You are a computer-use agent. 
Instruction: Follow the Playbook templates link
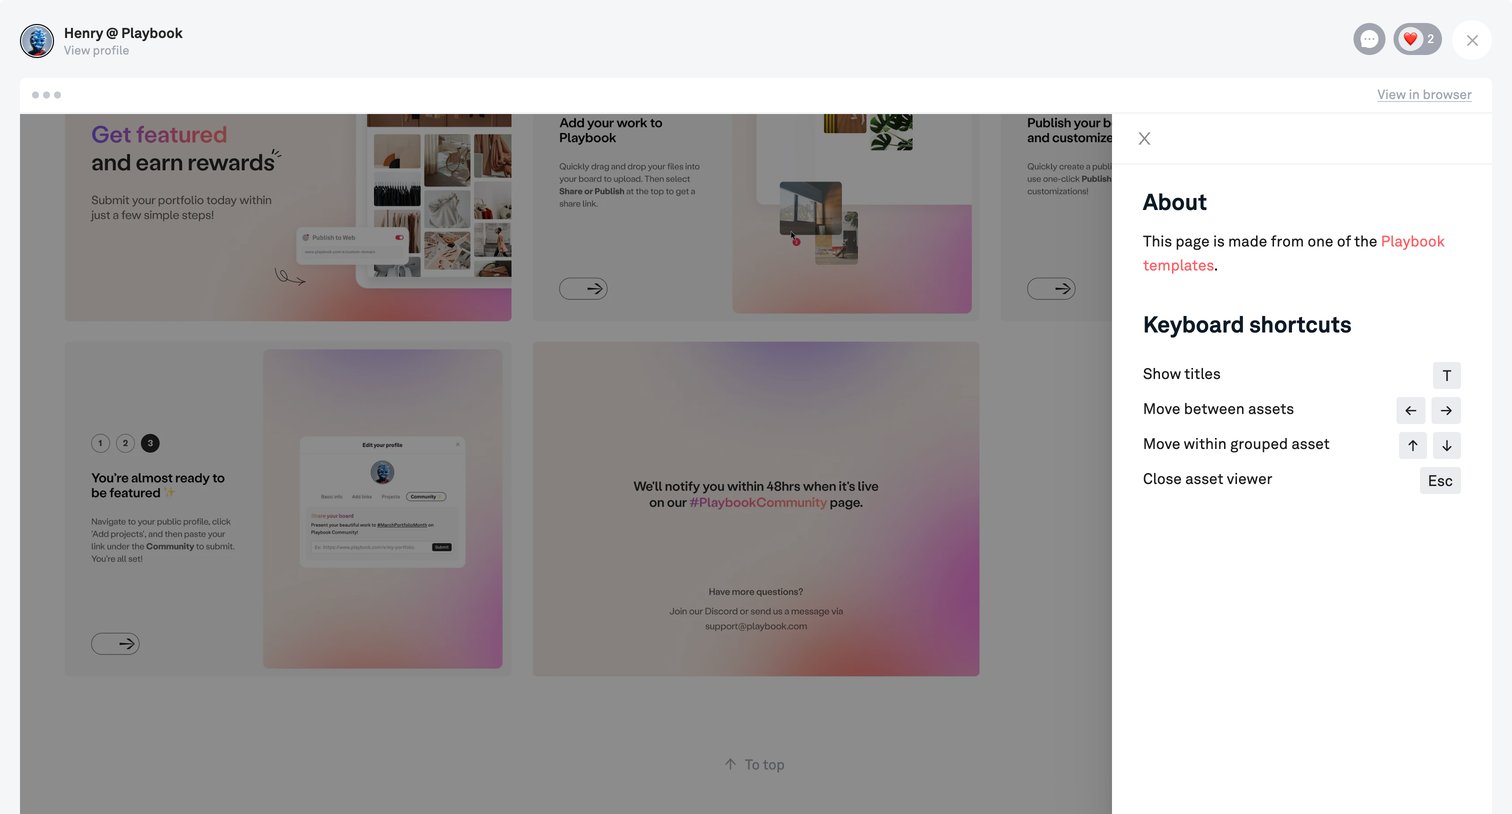pos(1293,253)
